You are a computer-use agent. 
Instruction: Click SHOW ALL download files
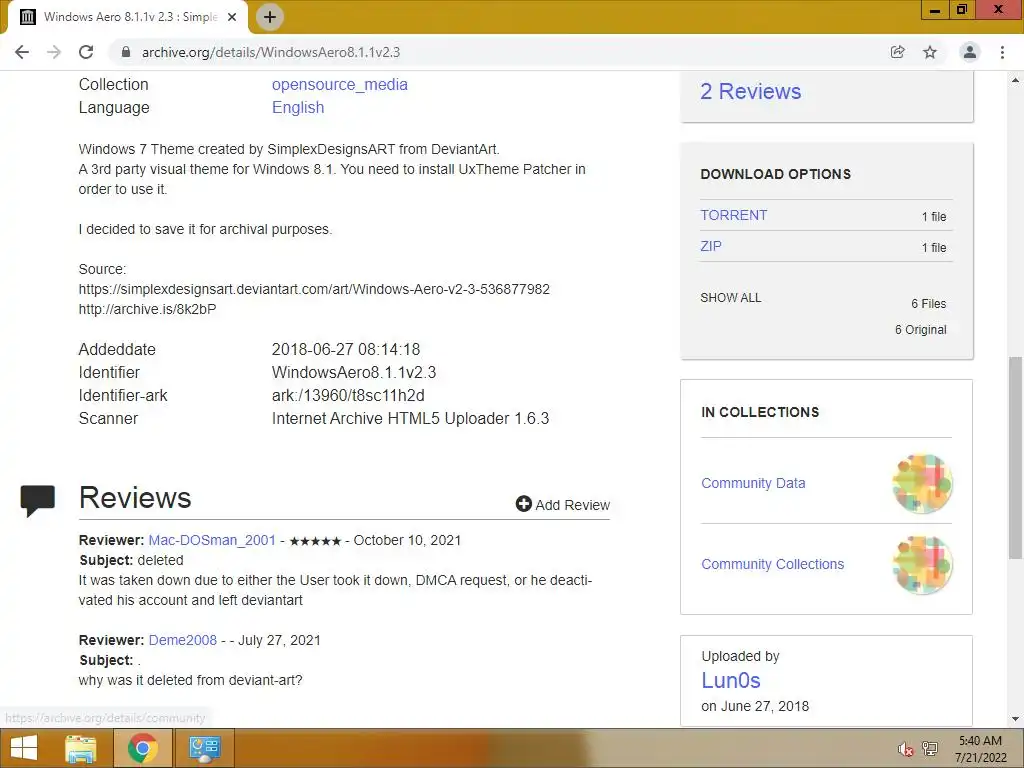pyautogui.click(x=730, y=298)
